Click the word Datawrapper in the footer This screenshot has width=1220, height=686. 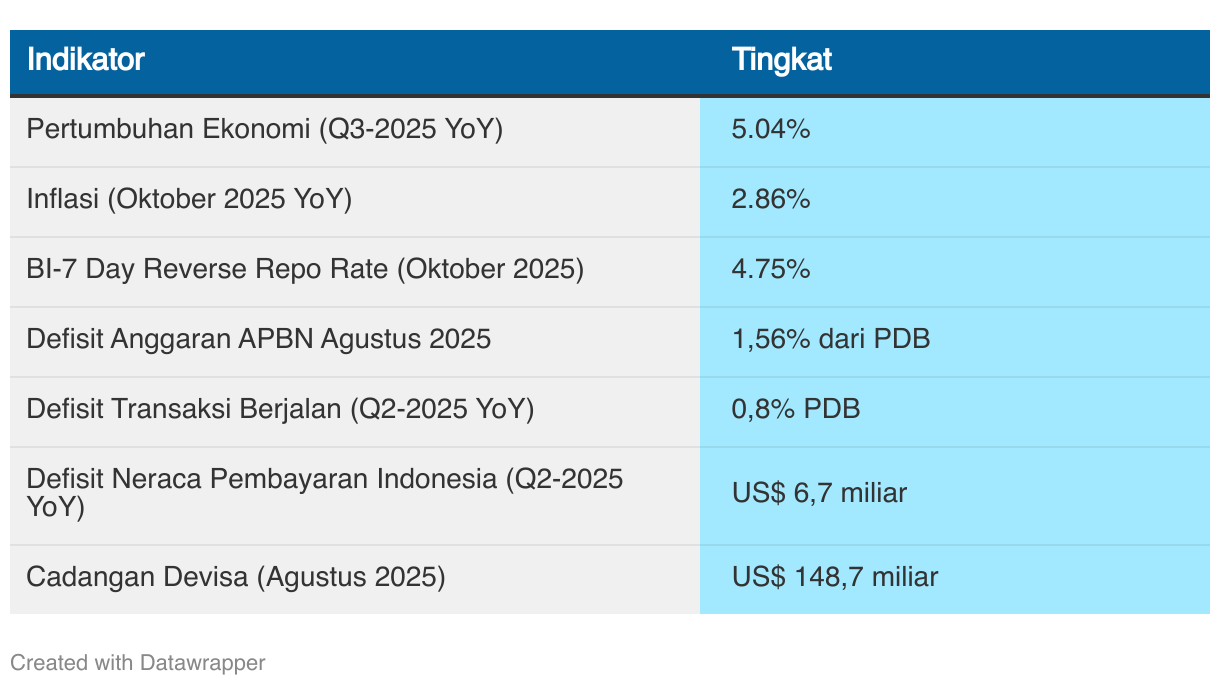click(203, 662)
